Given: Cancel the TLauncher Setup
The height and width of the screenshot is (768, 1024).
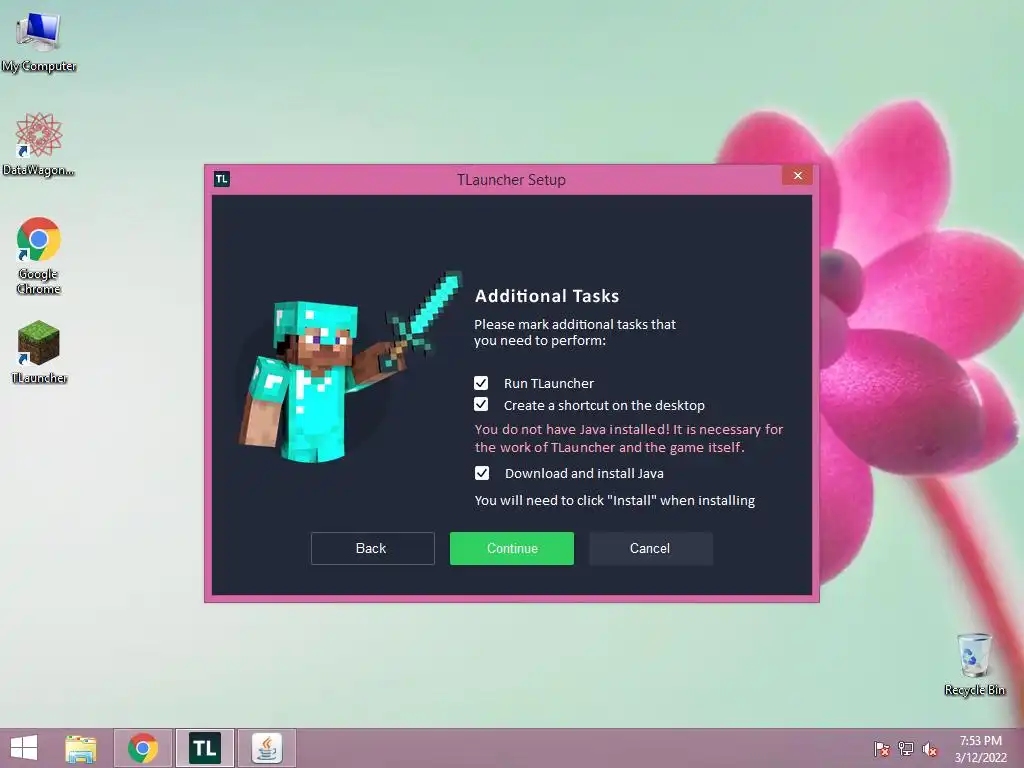Looking at the screenshot, I should pyautogui.click(x=650, y=548).
